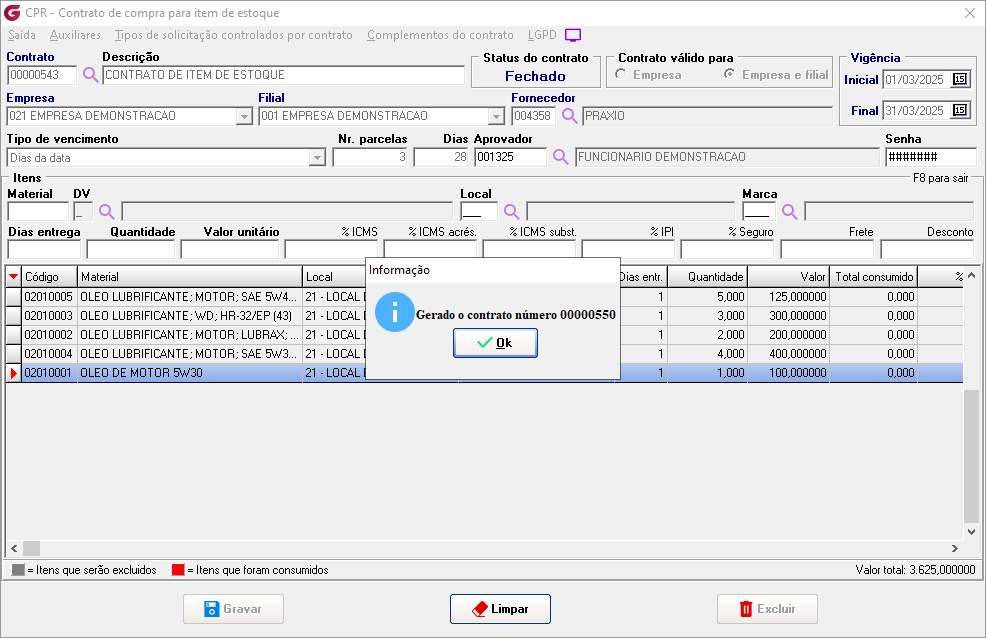Click the blue information icon in dialog
This screenshot has height=638, width=986.
point(394,312)
